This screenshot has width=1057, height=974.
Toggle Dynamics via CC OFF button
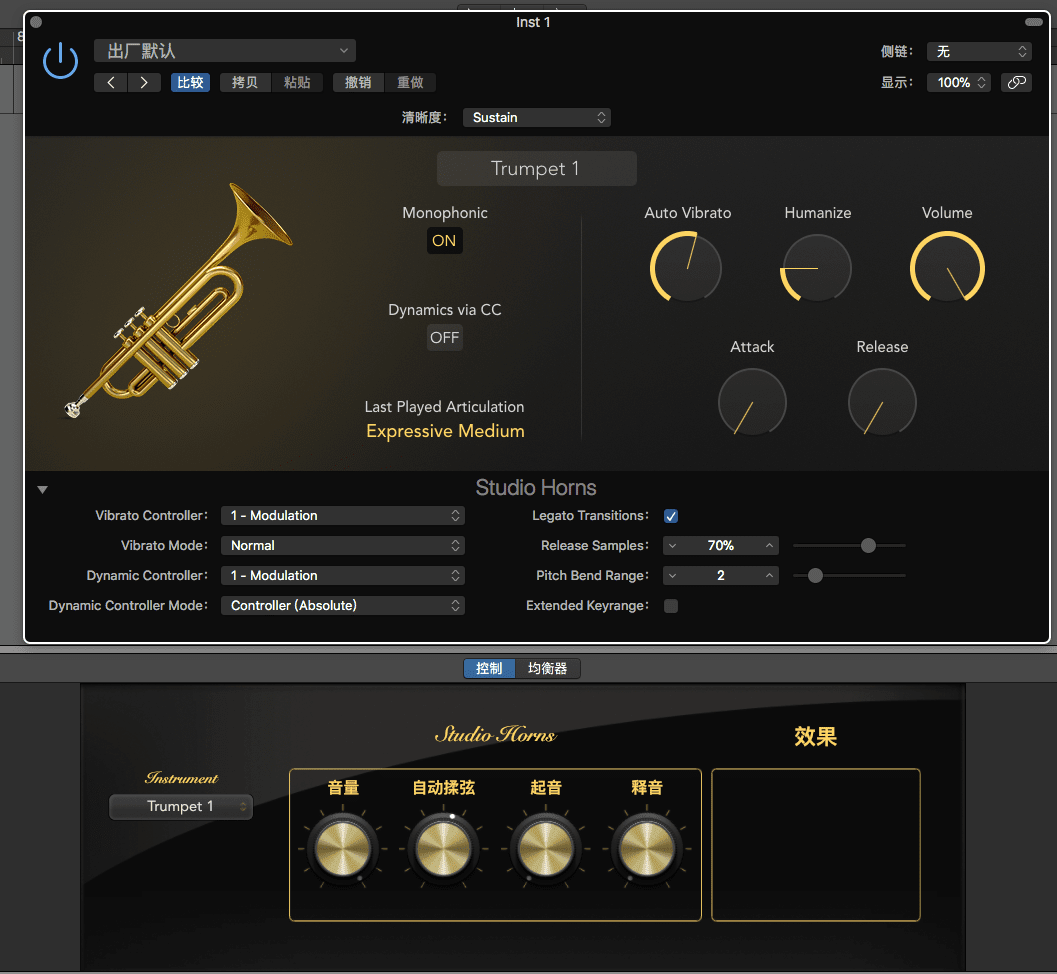[444, 338]
